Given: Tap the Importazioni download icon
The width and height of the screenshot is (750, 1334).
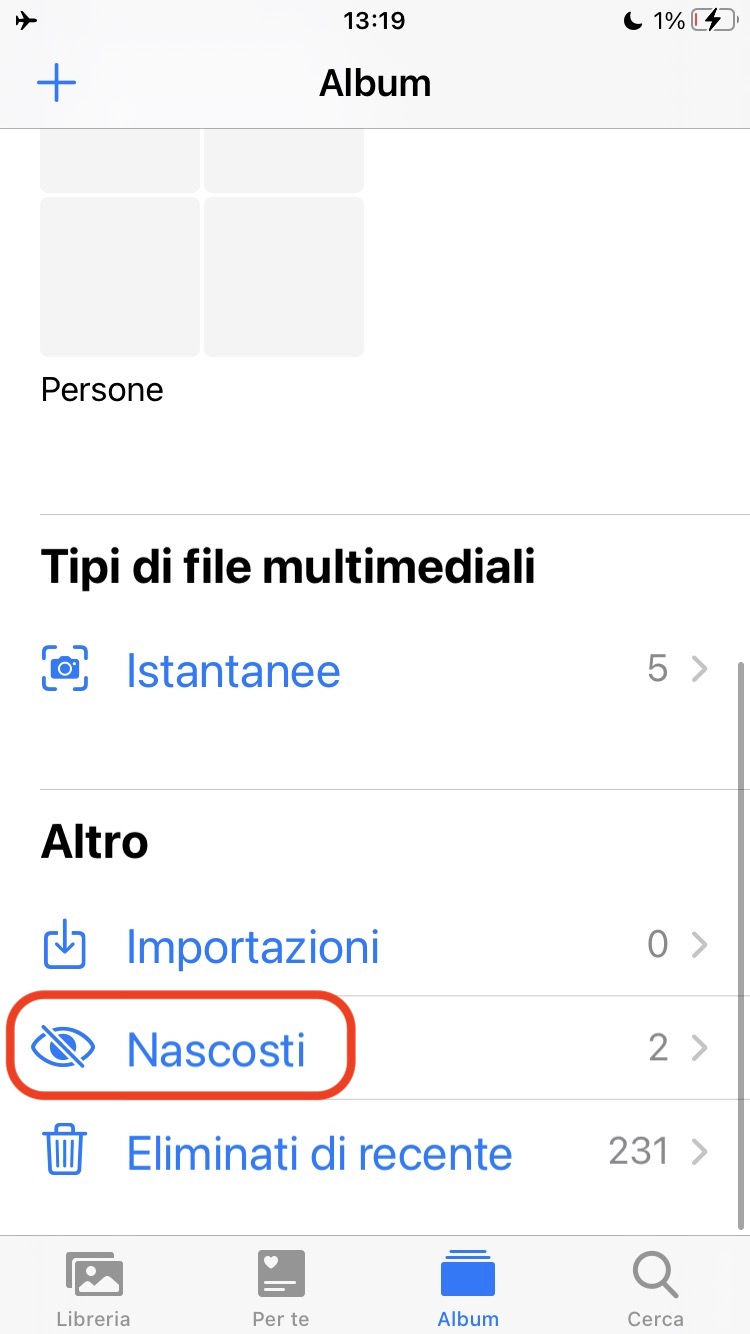Looking at the screenshot, I should pyautogui.click(x=65, y=945).
